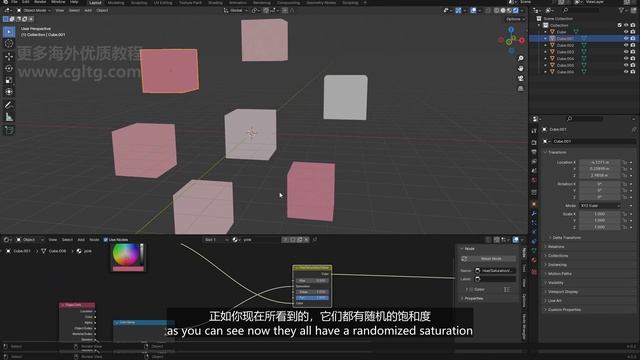The width and height of the screenshot is (640, 360).
Task: Open the Output properties tab icon
Action: pos(534,152)
